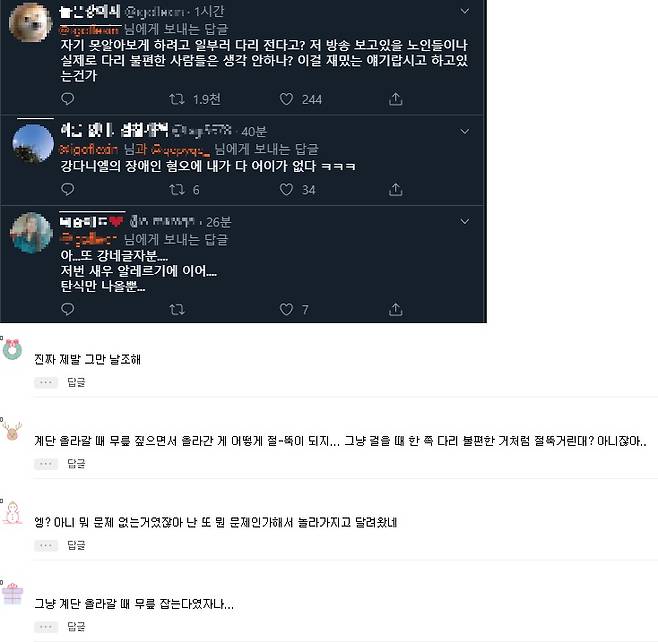Retweet the tweet with 1.9천 retweets
The height and width of the screenshot is (642, 658).
(176, 99)
